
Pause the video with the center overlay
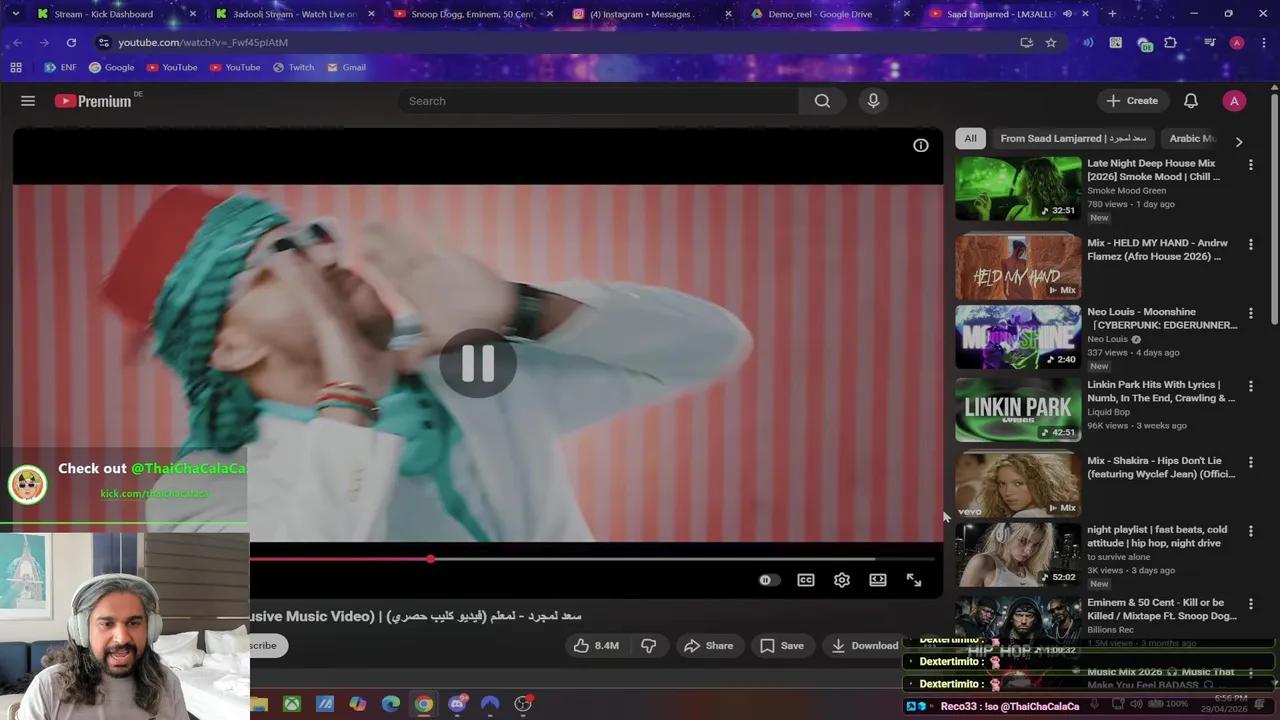(478, 363)
